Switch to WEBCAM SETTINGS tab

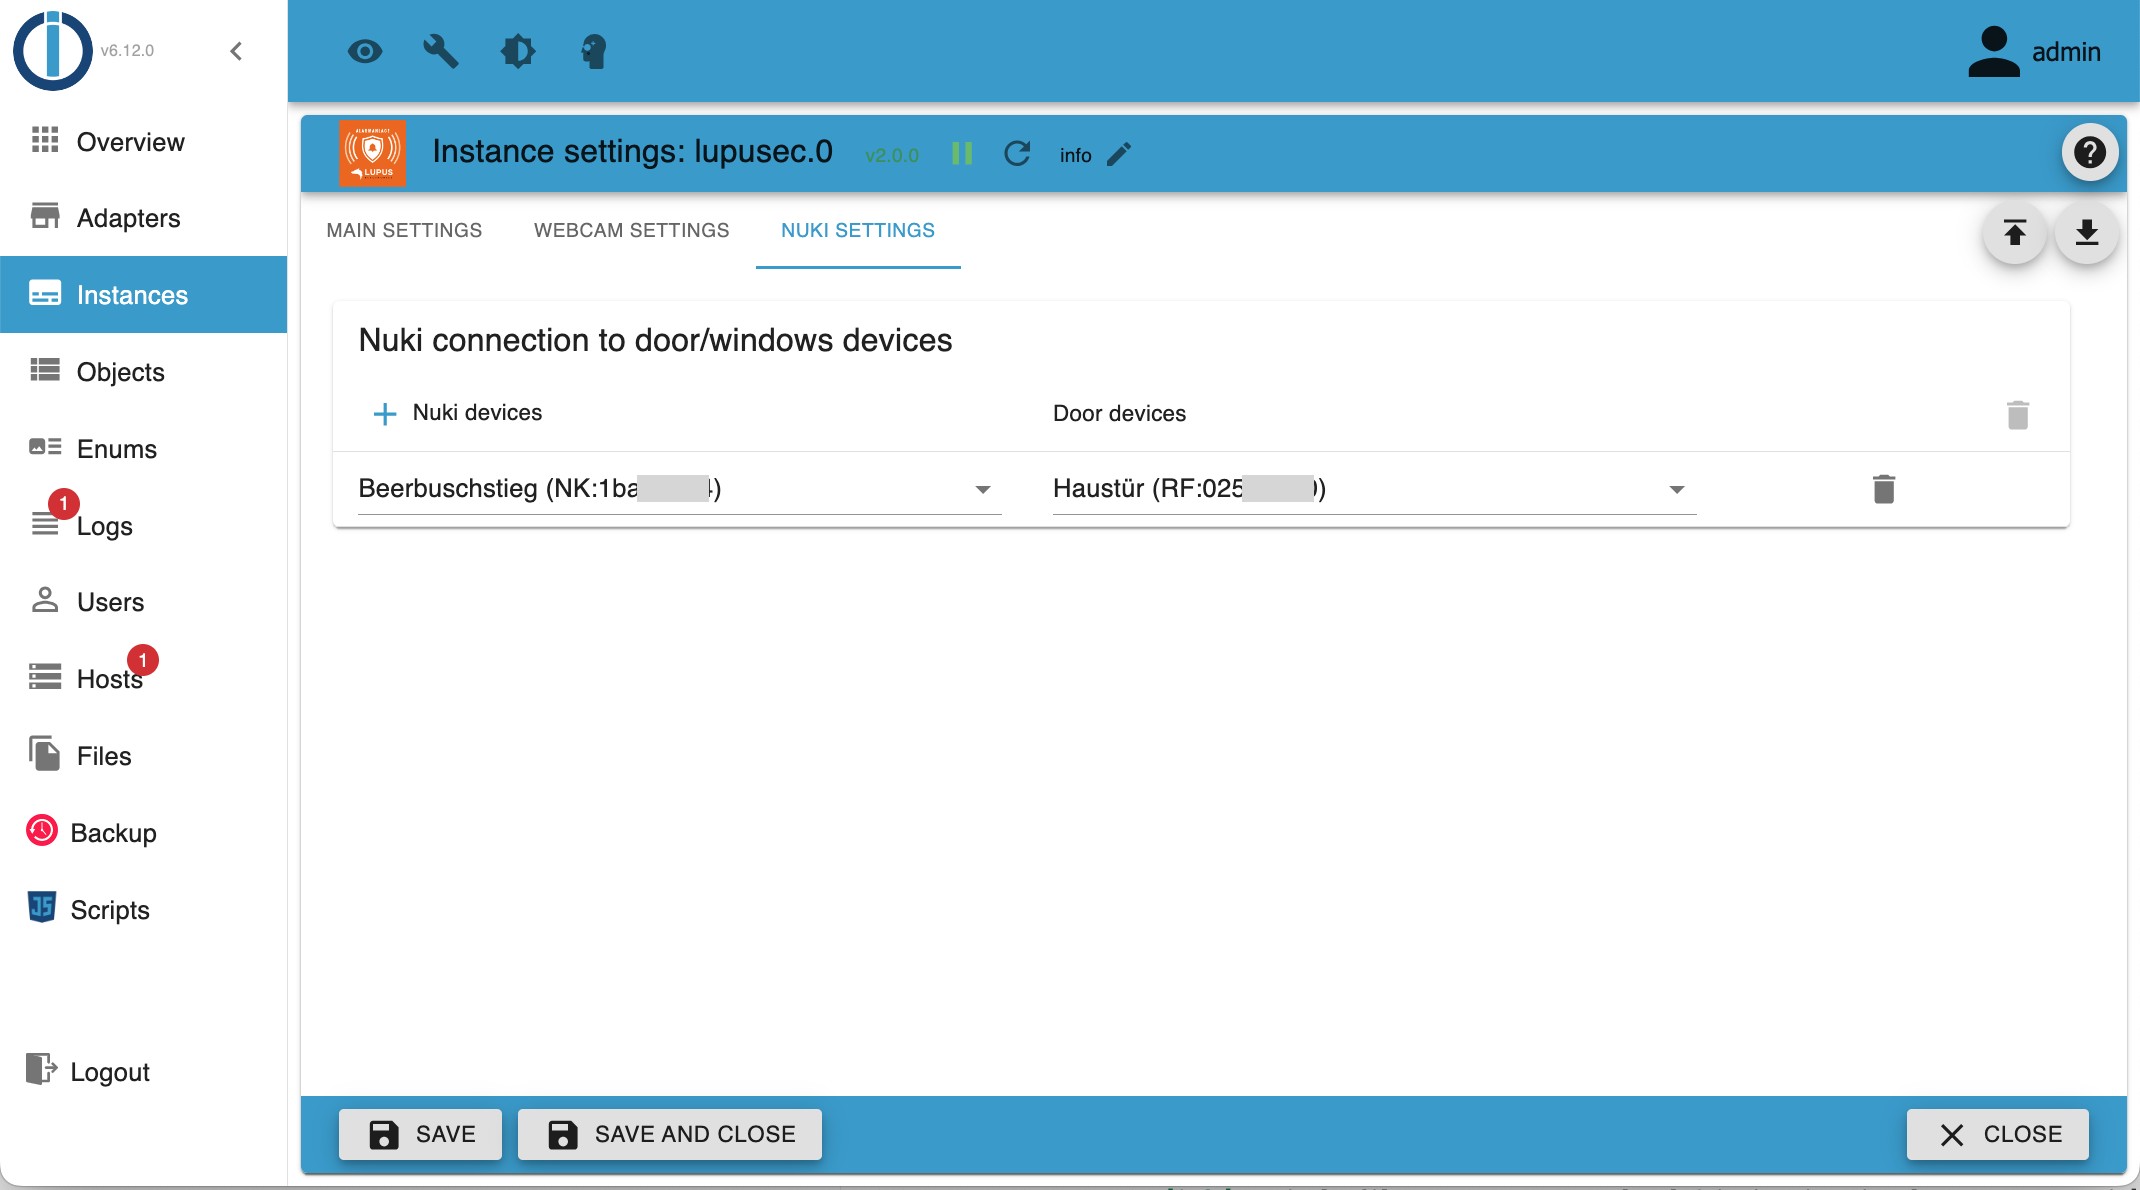tap(631, 230)
